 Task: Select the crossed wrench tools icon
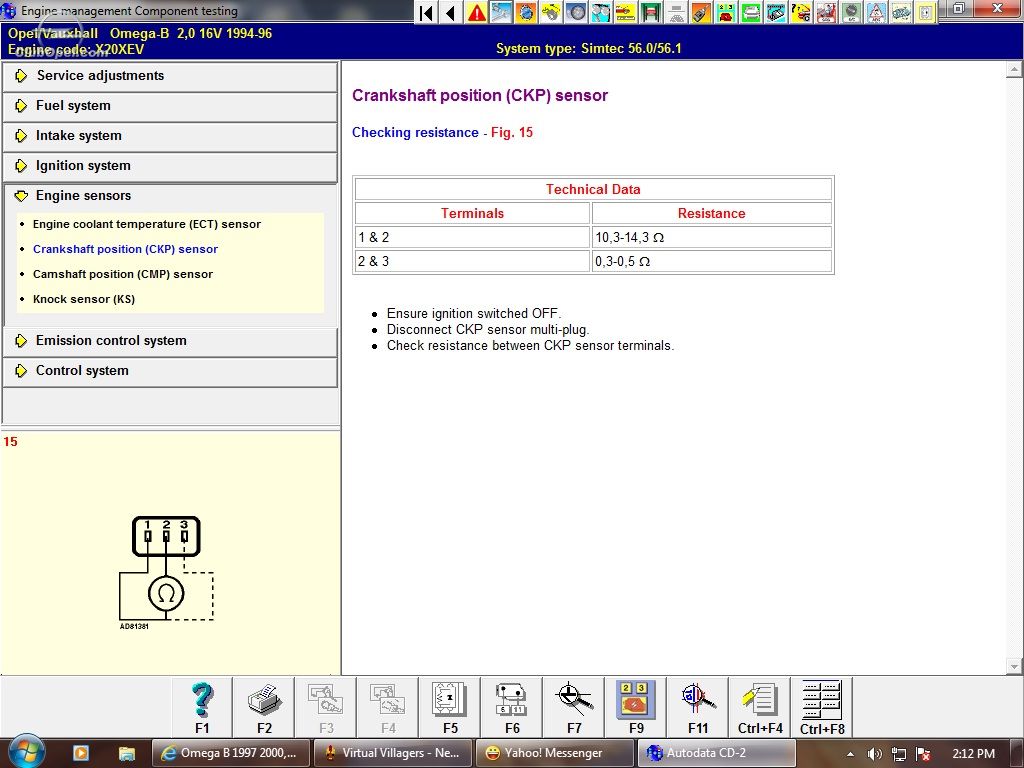pyautogui.click(x=502, y=12)
